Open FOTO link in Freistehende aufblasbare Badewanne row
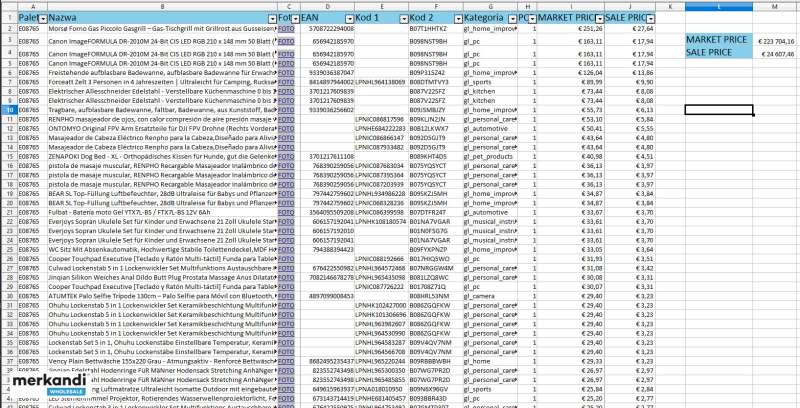The width and height of the screenshot is (800, 408). (x=286, y=73)
